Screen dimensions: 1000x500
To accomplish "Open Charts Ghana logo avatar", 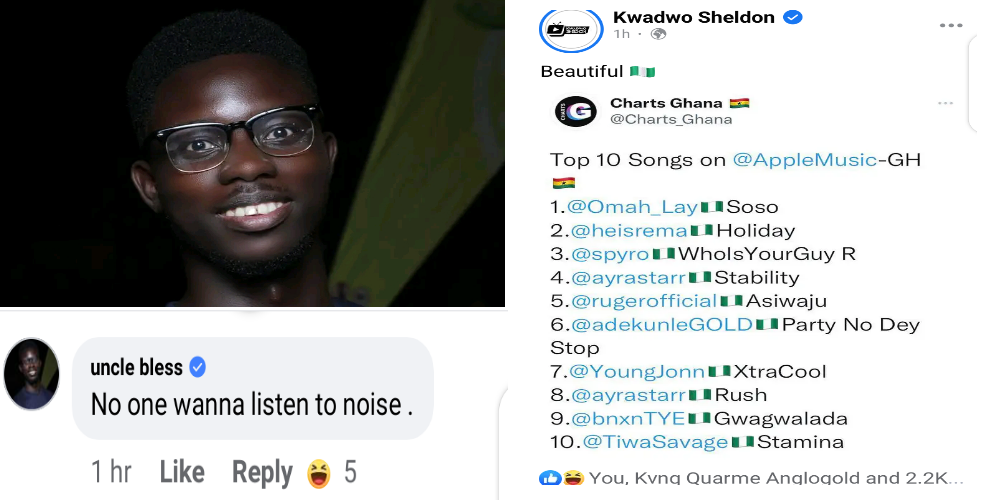I will click(x=575, y=112).
